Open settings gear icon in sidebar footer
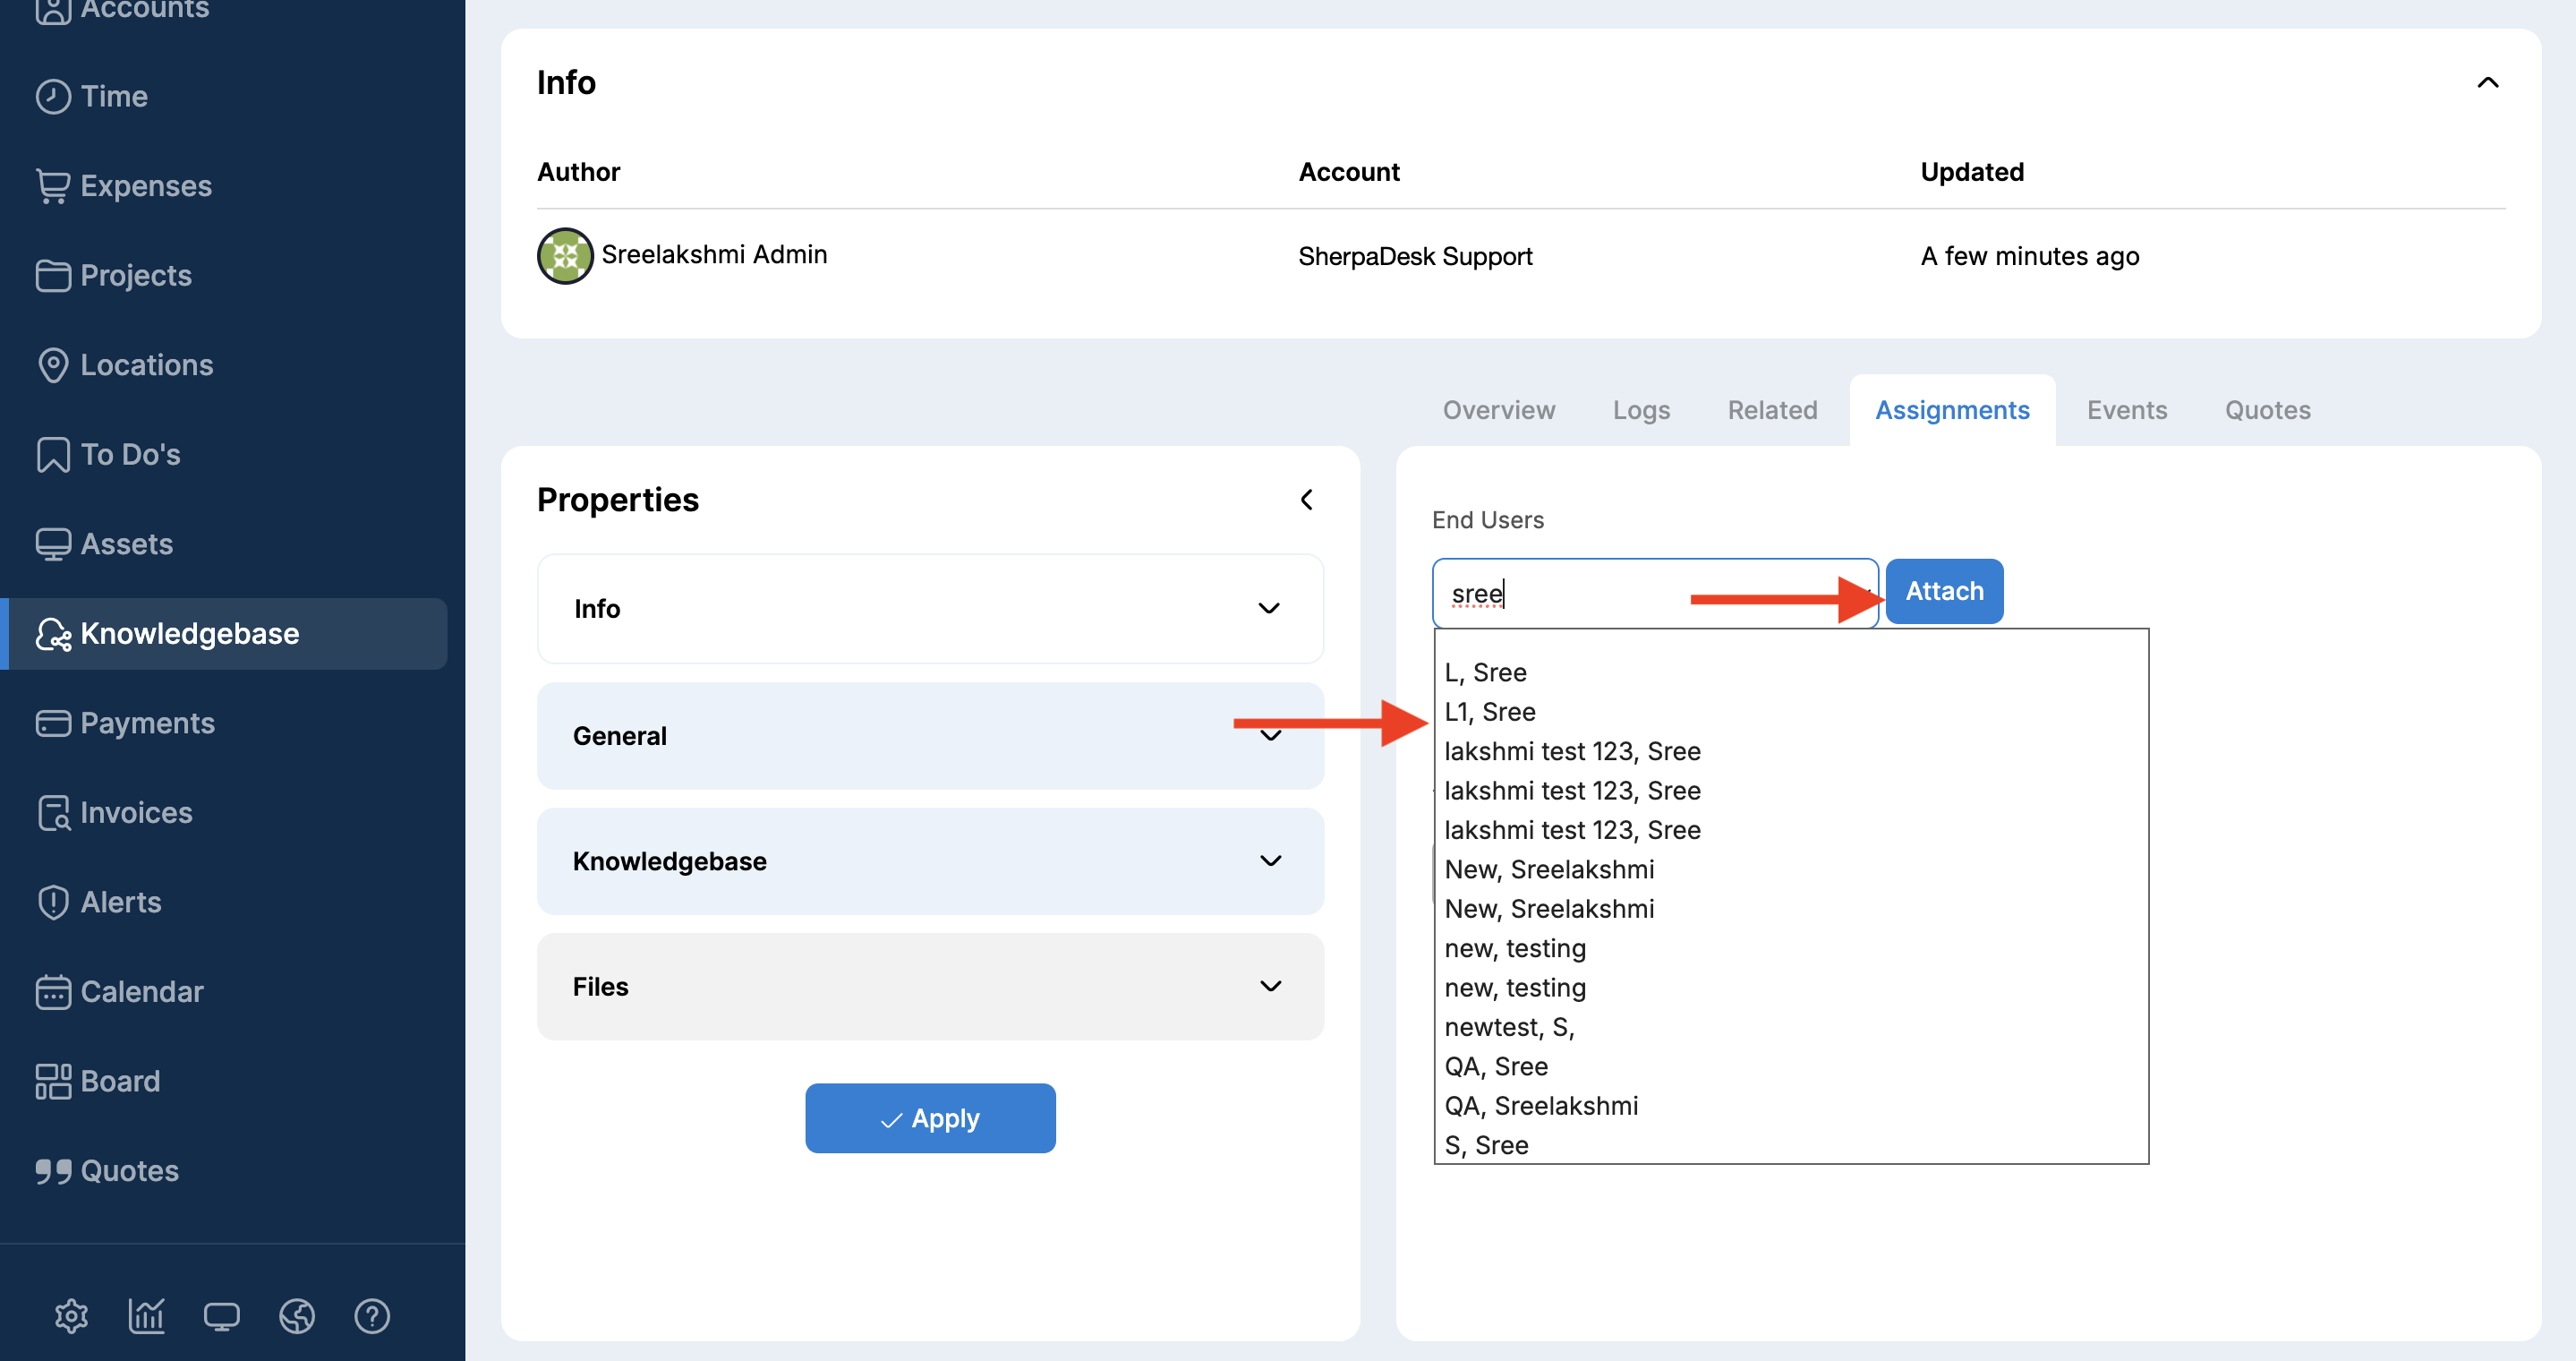The width and height of the screenshot is (2576, 1361). [71, 1316]
